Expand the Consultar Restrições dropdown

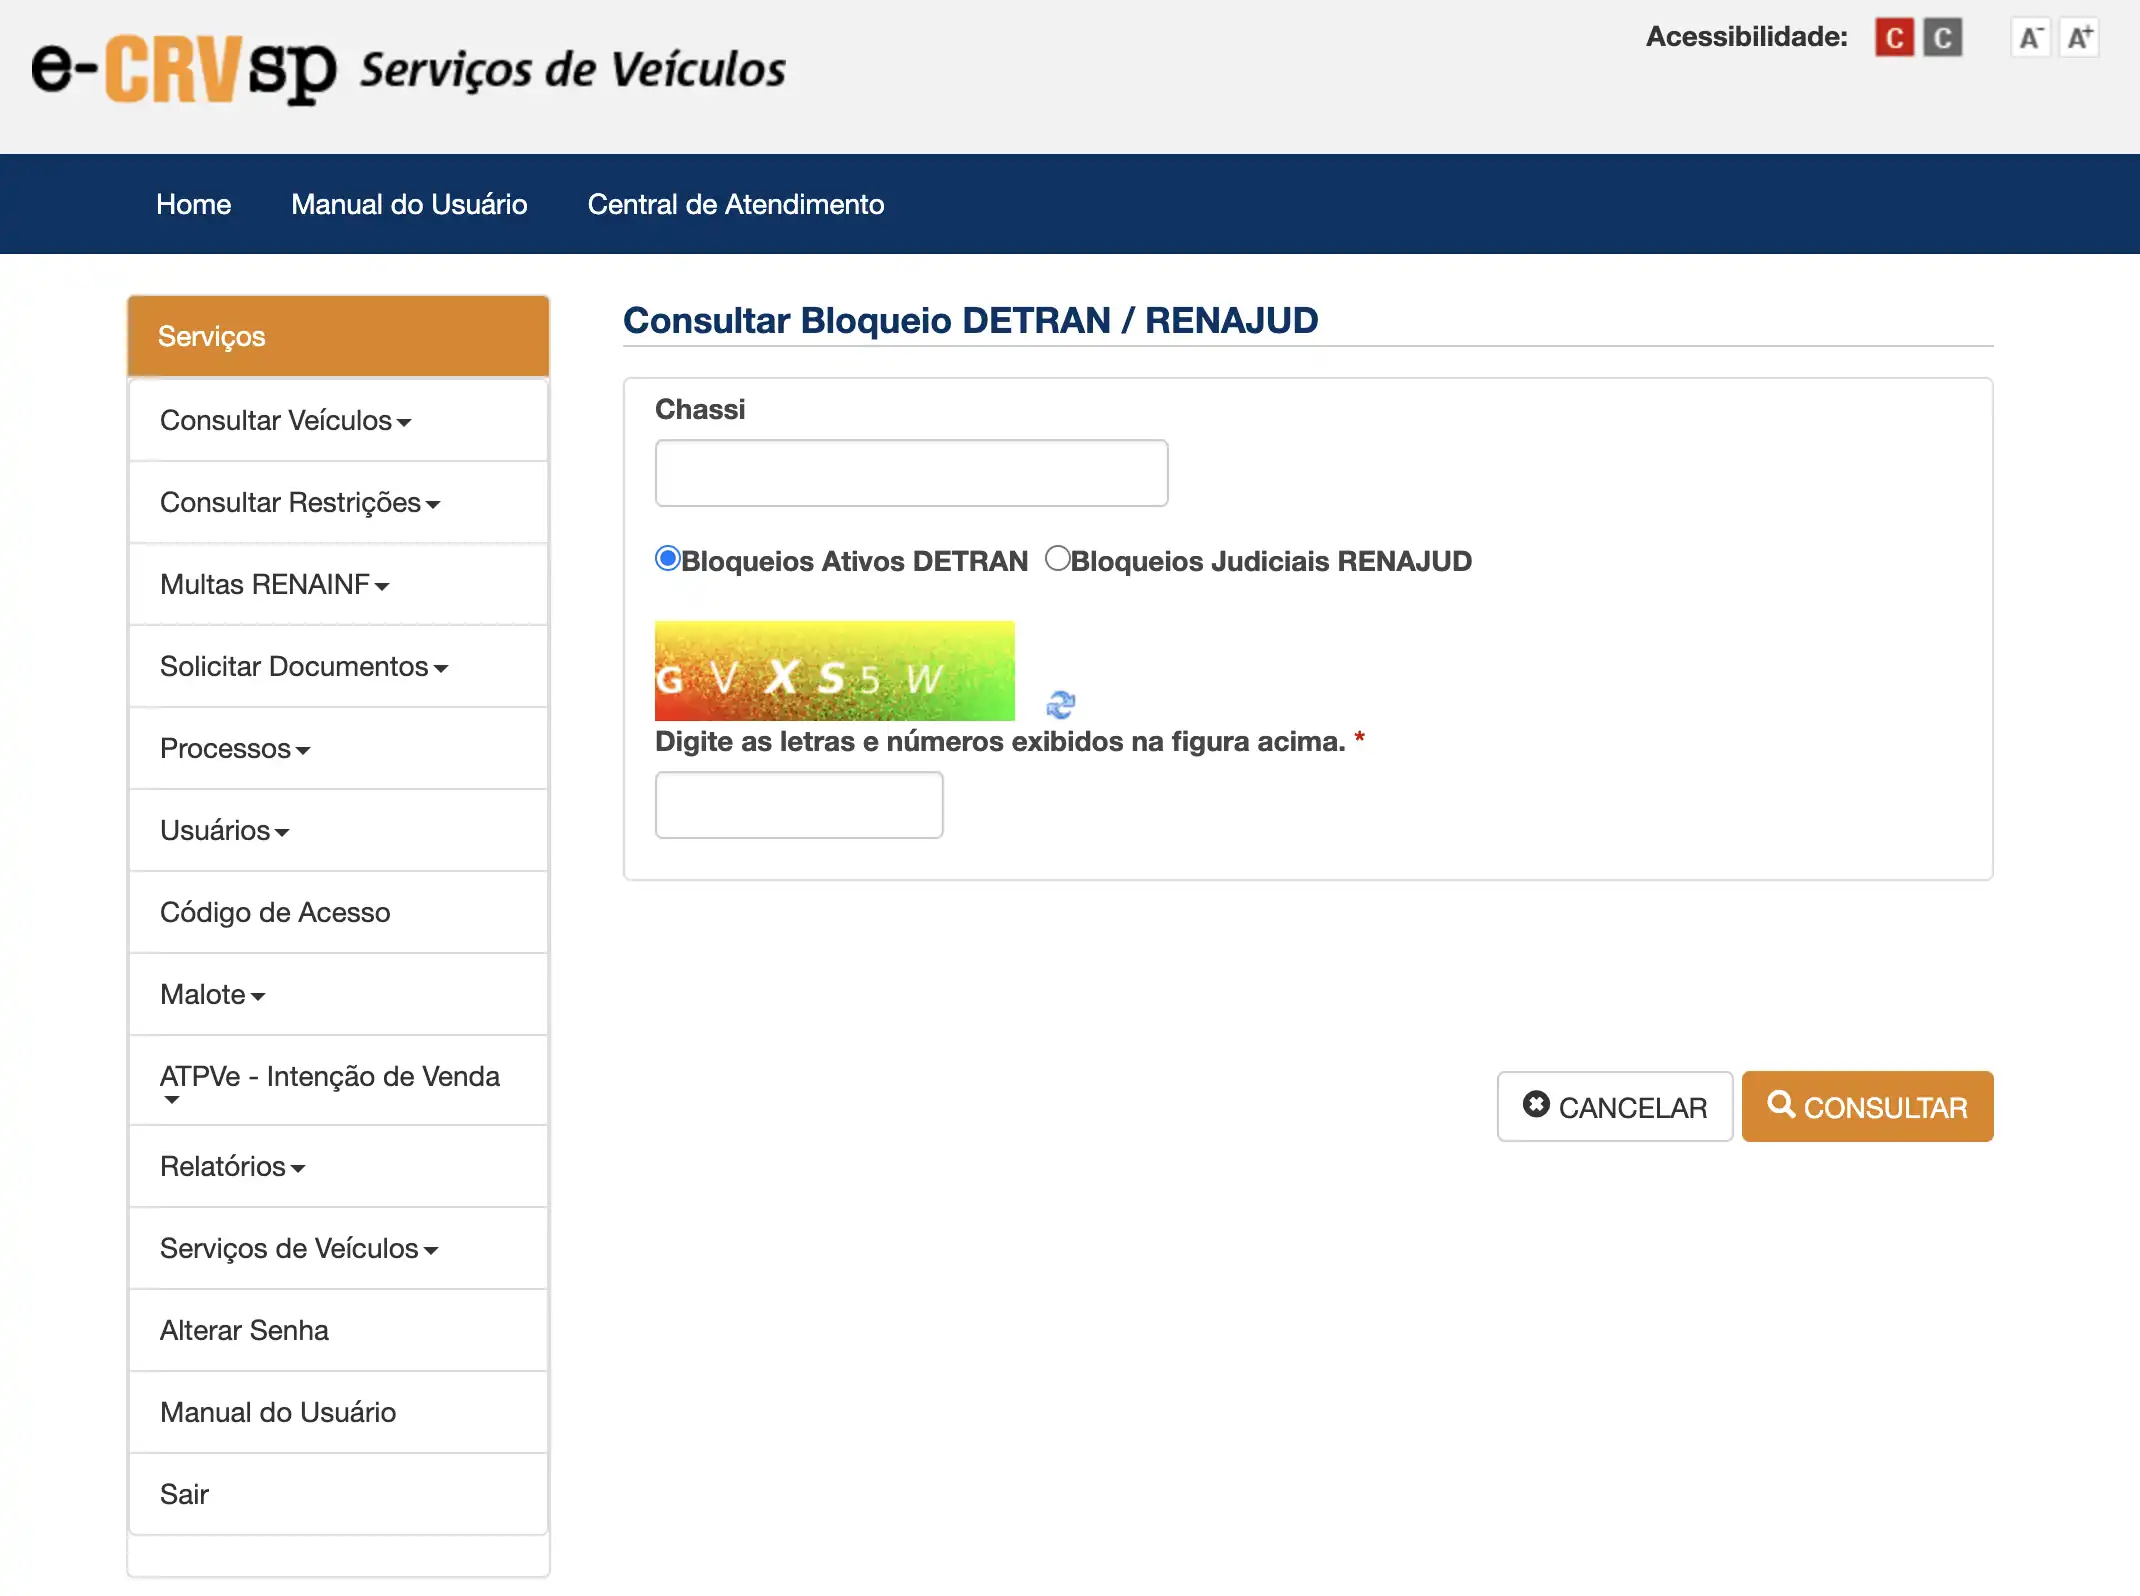click(x=299, y=503)
